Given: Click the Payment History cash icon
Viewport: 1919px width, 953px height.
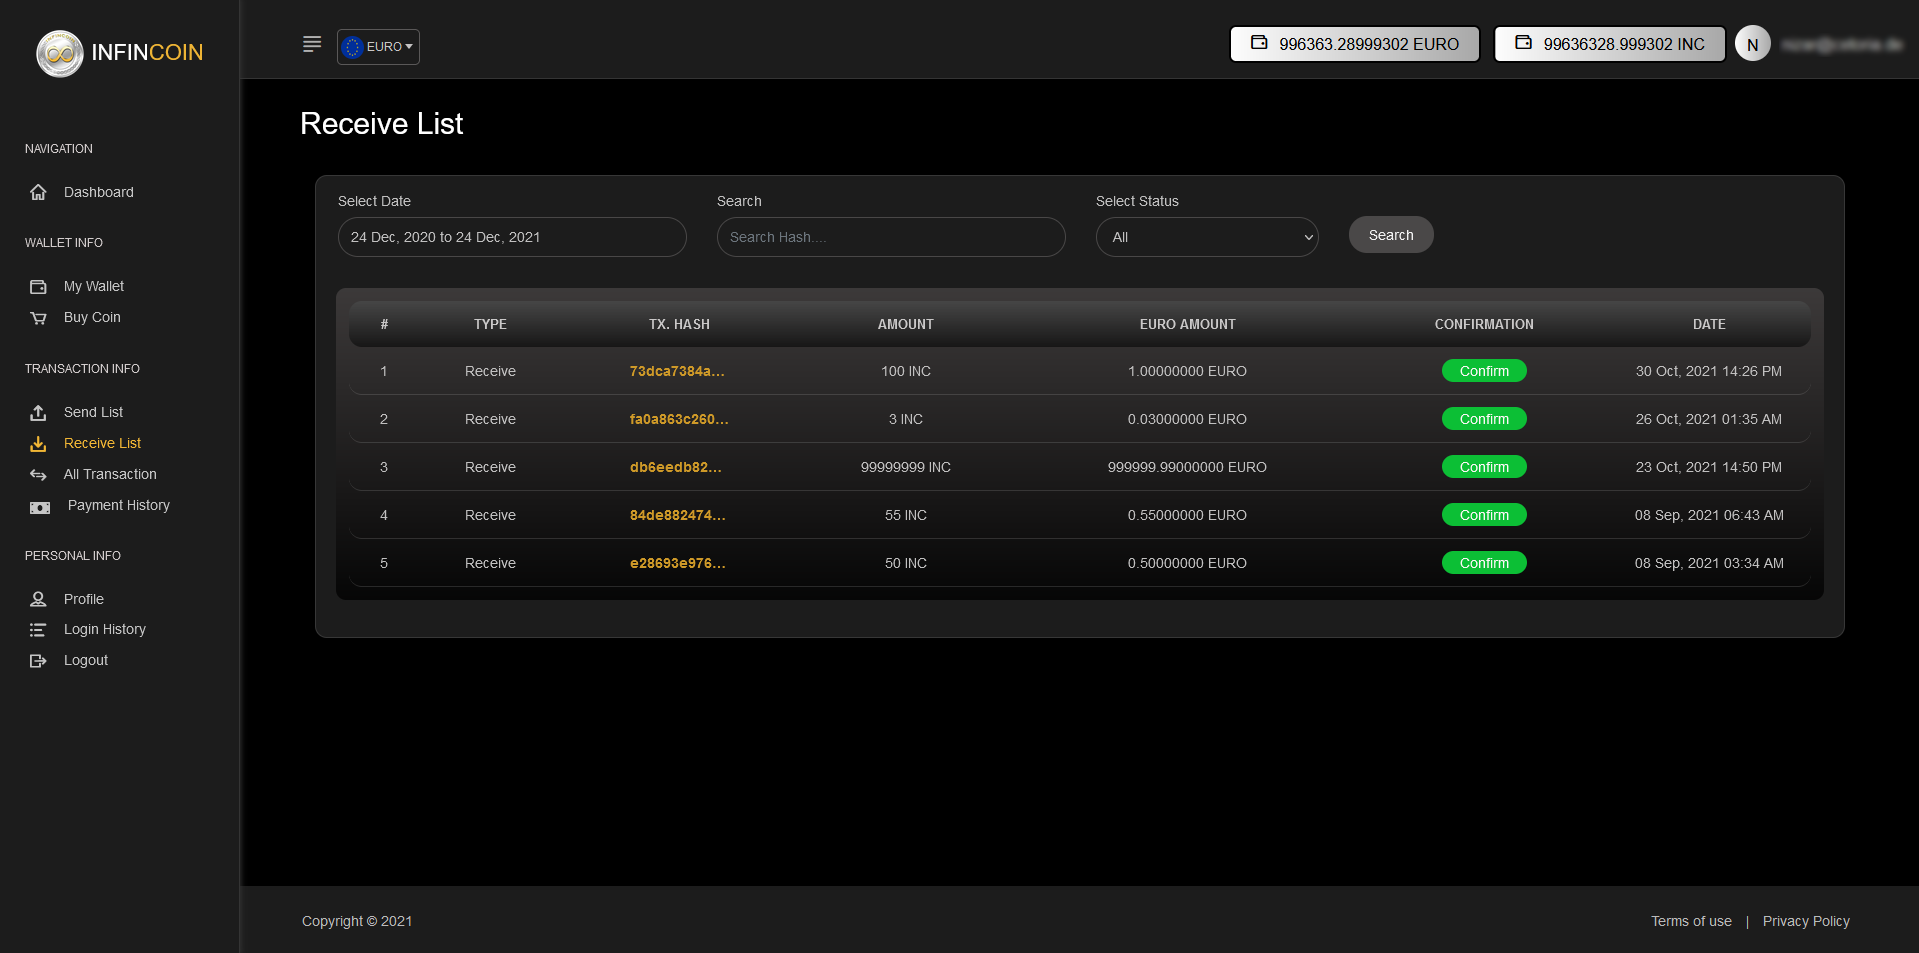Looking at the screenshot, I should click(x=39, y=507).
